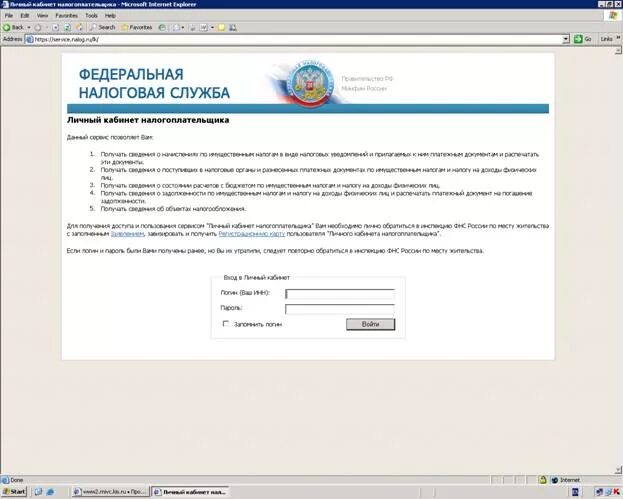Click the IE page icon in title bar
This screenshot has width=623, height=499.
click(x=6, y=4)
